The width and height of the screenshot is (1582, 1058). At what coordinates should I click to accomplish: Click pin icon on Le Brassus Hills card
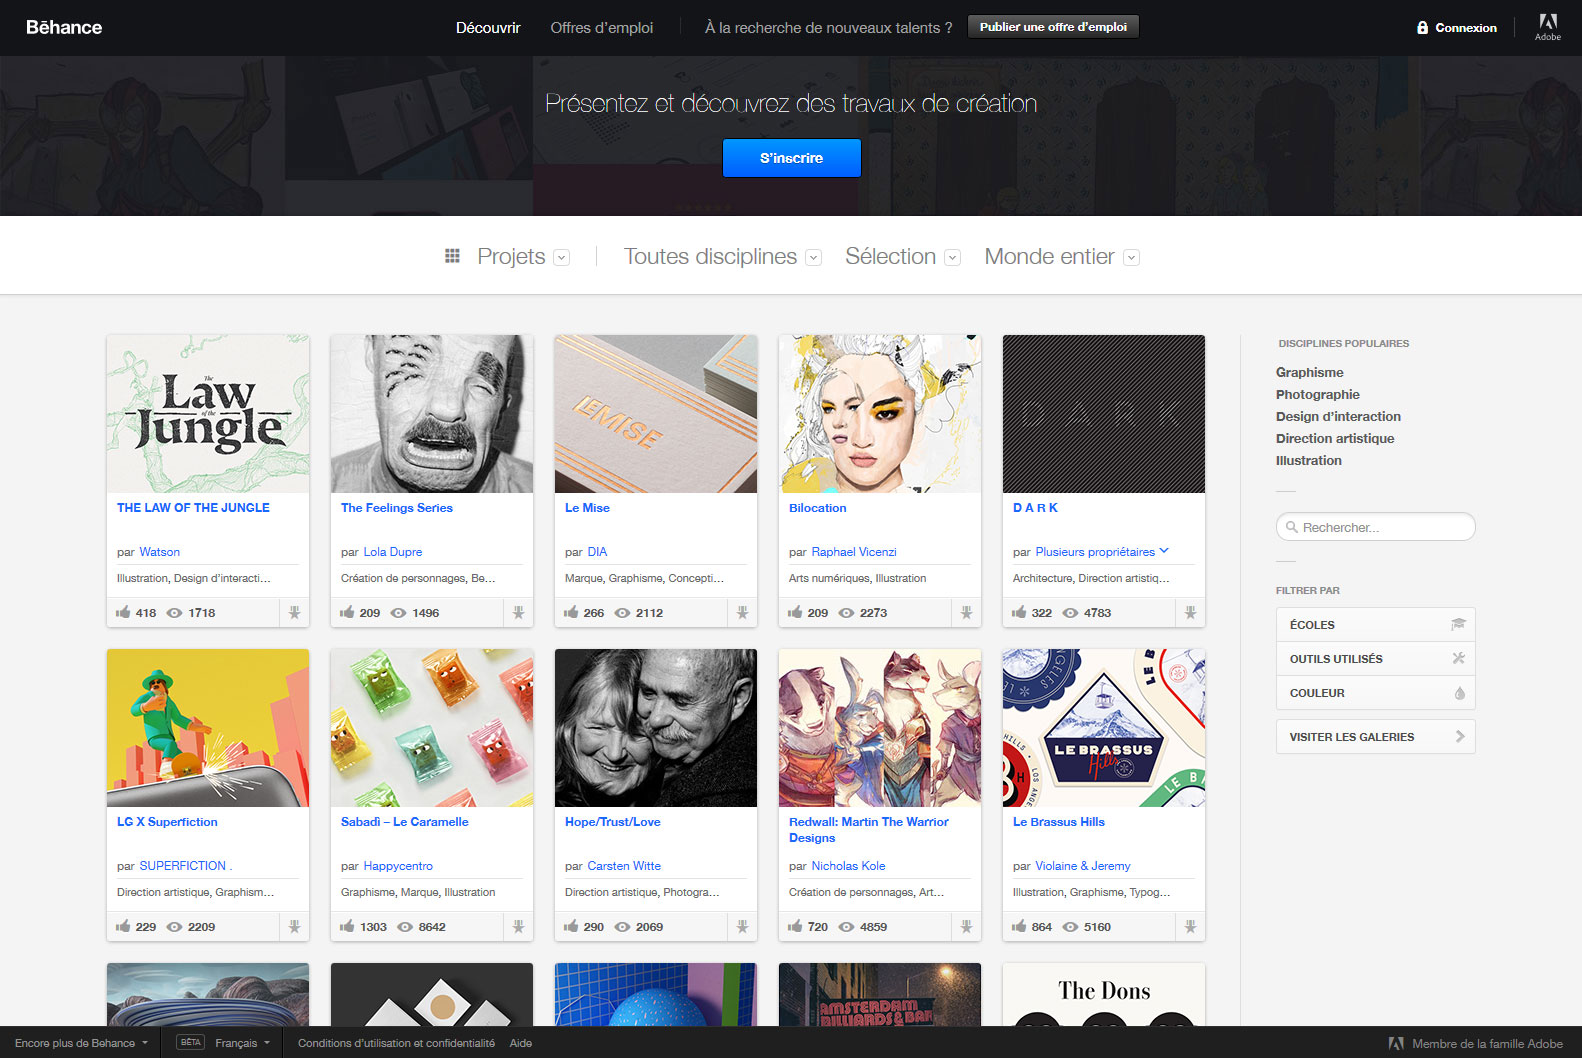[1190, 927]
